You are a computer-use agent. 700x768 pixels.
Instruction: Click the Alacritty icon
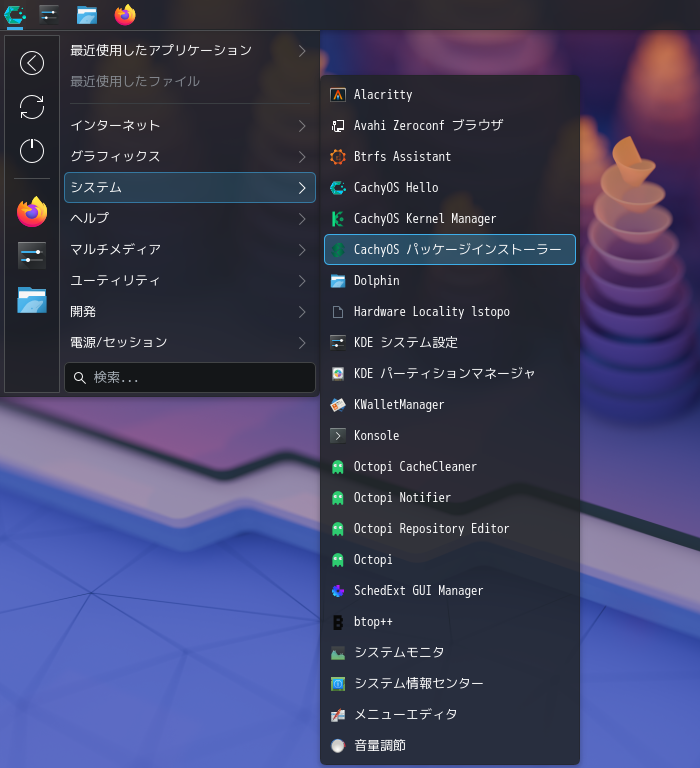[x=338, y=95]
